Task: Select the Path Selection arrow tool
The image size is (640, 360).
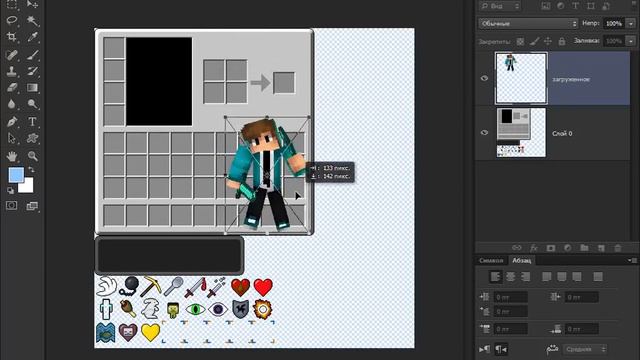Action: (x=12, y=138)
